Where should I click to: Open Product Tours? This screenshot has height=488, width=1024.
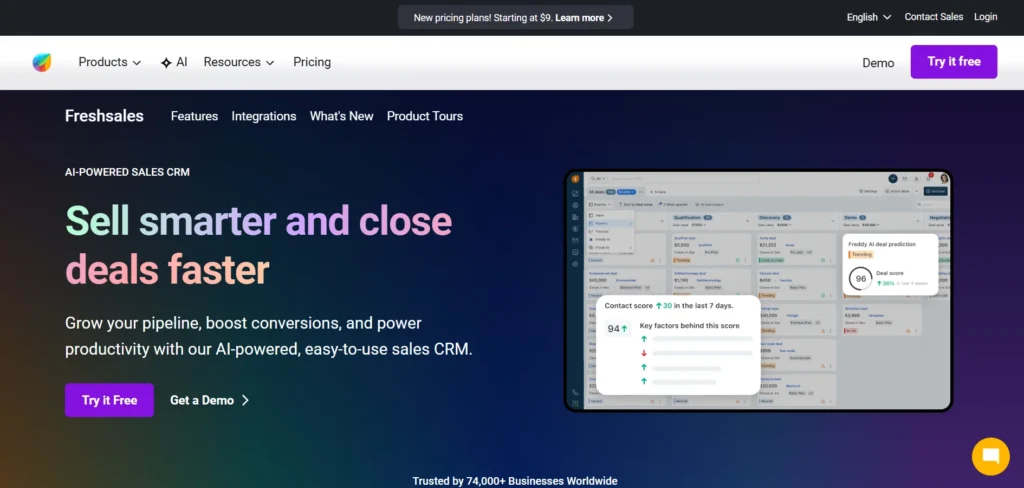click(424, 116)
